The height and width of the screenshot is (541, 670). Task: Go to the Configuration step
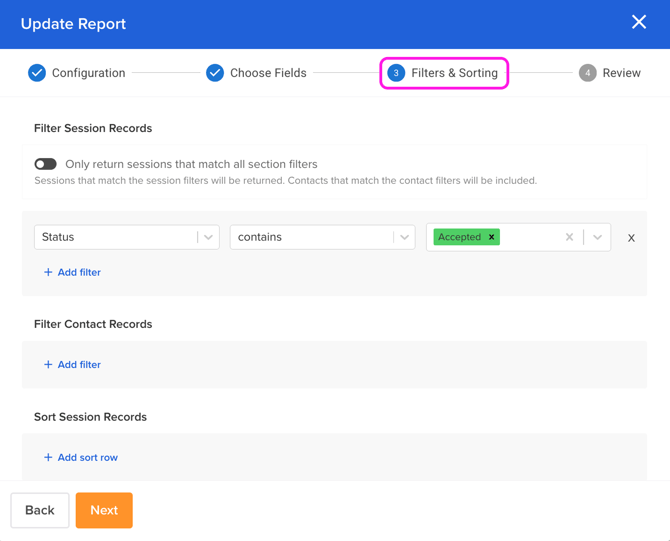coord(88,73)
